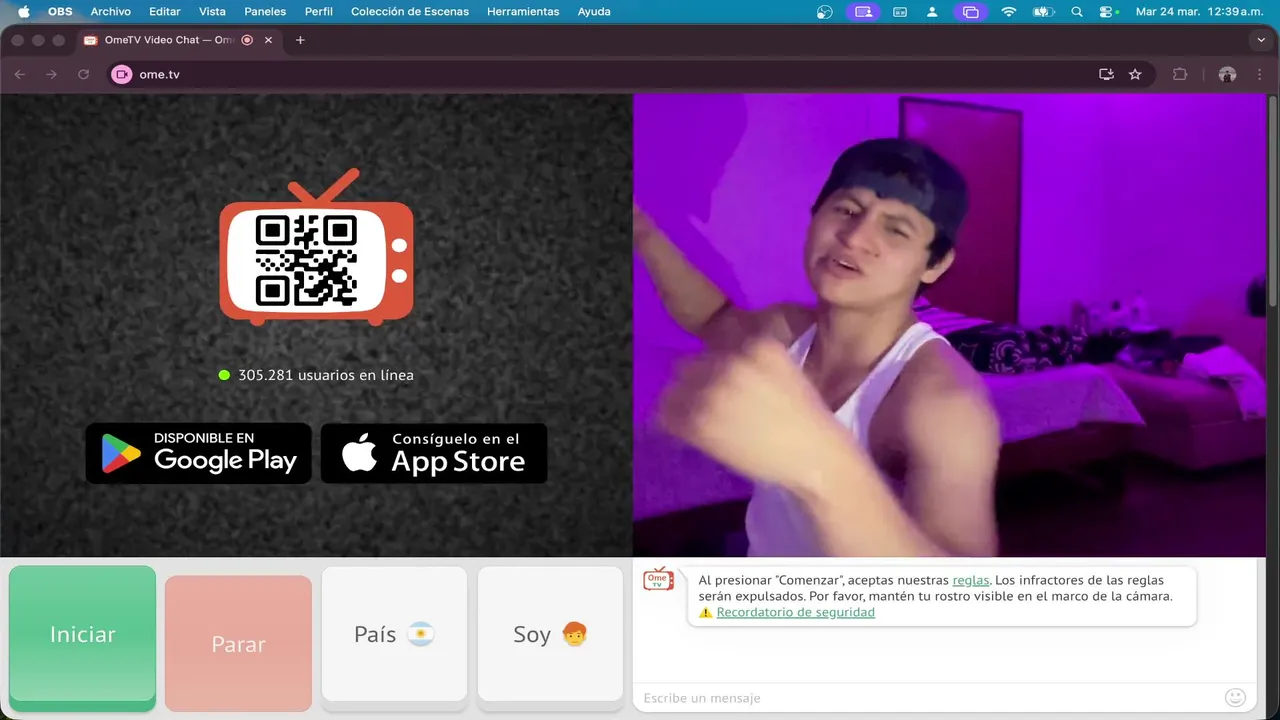Click the user account menu bar icon
This screenshot has height=720, width=1280.
(932, 12)
